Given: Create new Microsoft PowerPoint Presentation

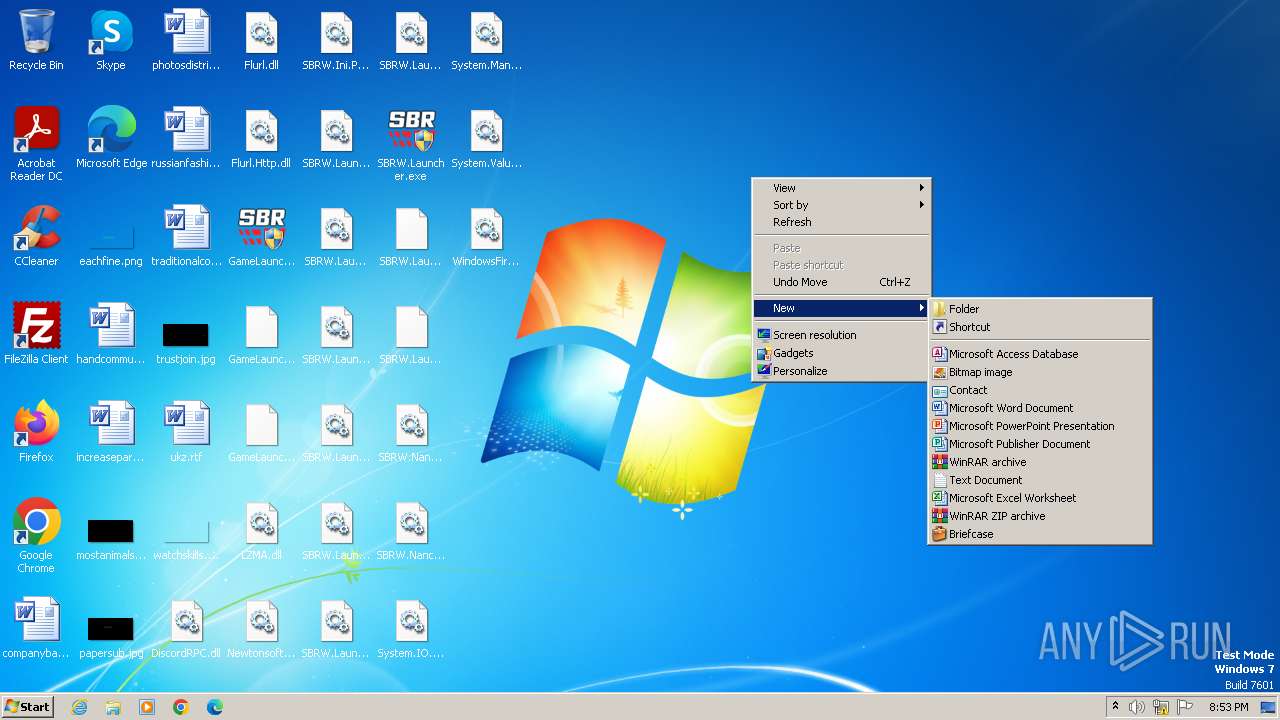Looking at the screenshot, I should [x=1040, y=426].
